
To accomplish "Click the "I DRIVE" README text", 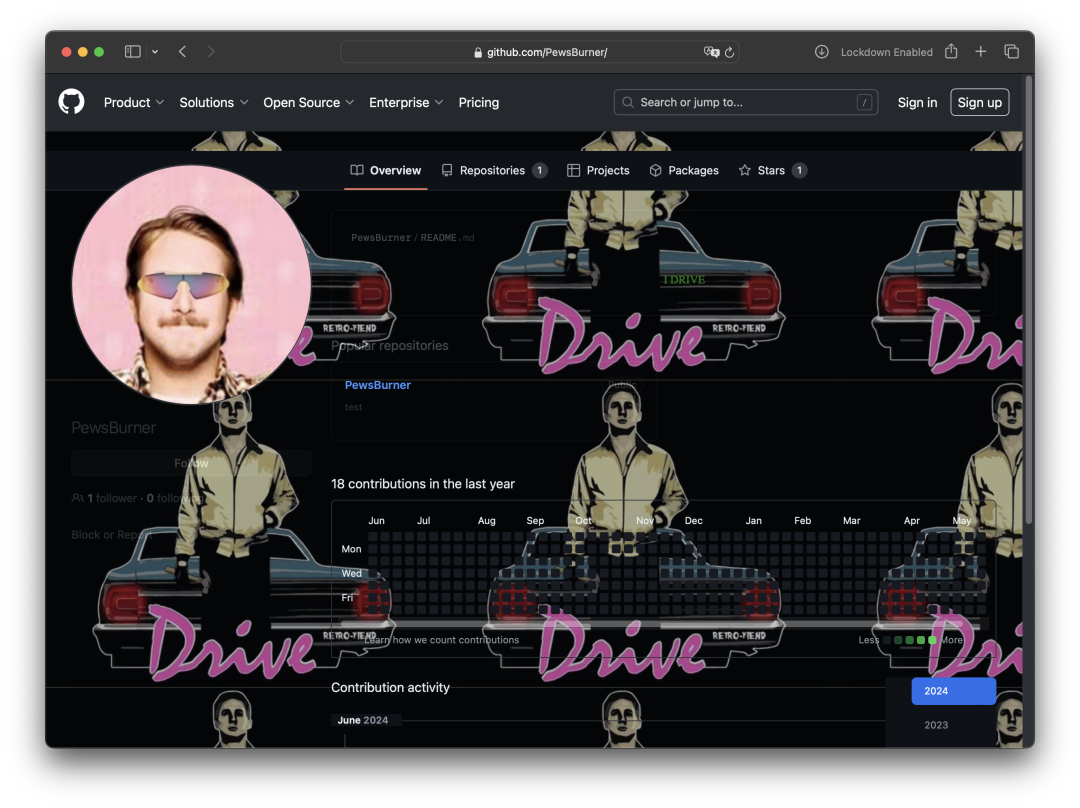I will click(684, 280).
